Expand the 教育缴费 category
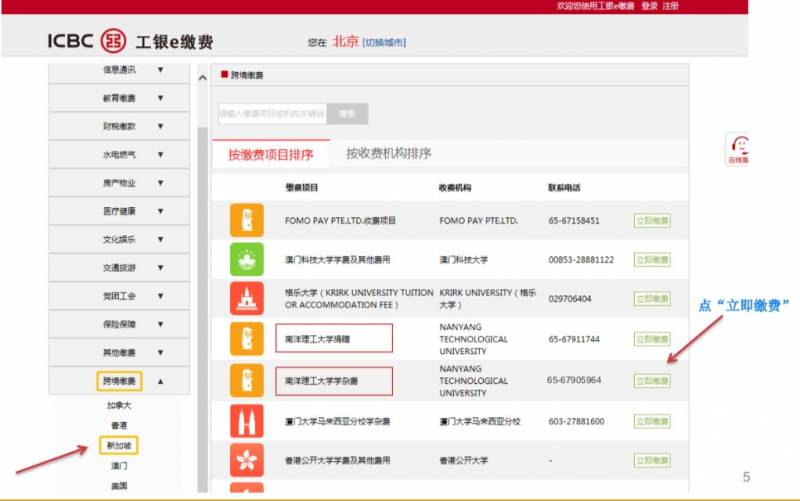 [159, 98]
